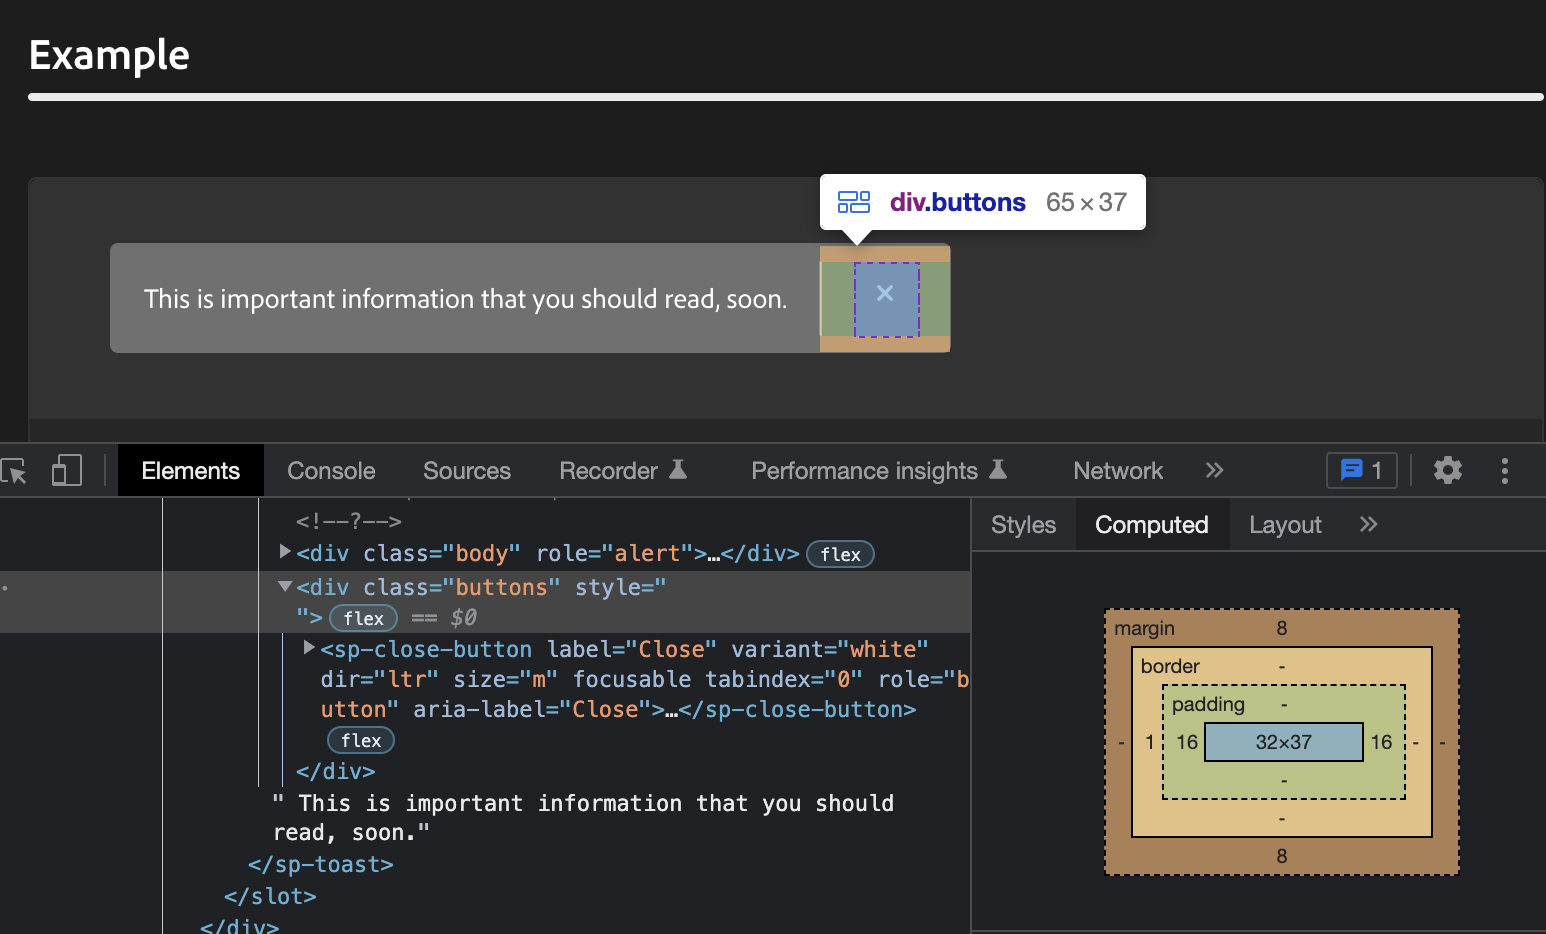Click the left border value 1
The width and height of the screenshot is (1546, 934).
pos(1150,742)
